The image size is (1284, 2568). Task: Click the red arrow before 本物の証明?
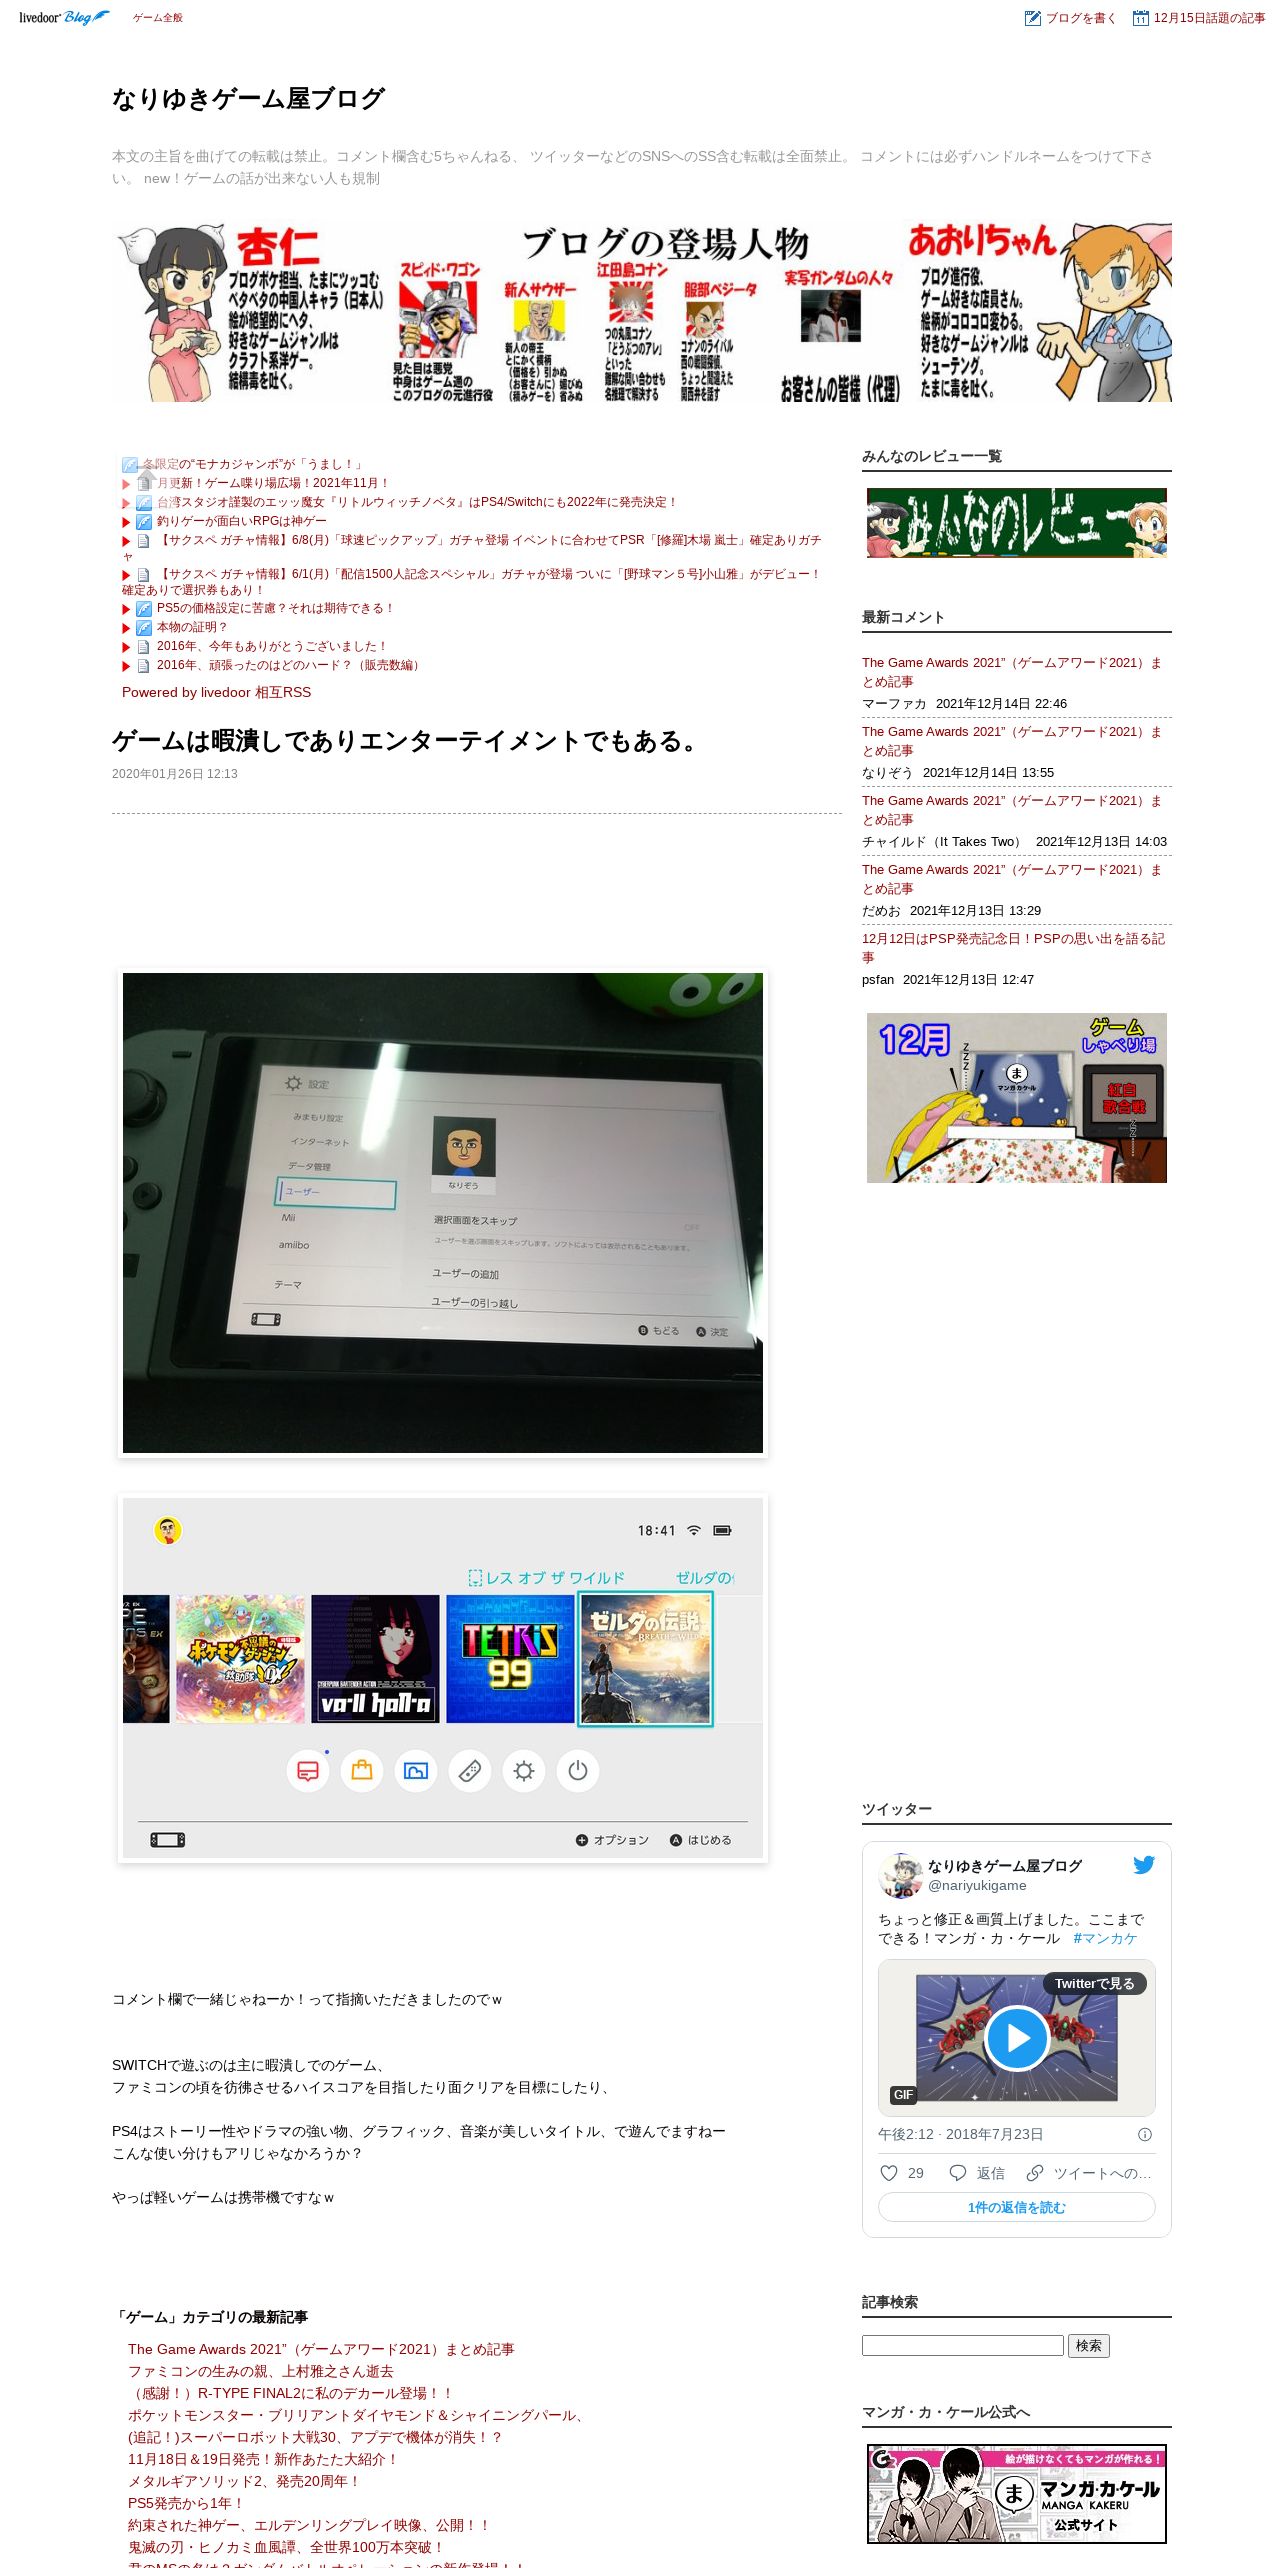127,628
